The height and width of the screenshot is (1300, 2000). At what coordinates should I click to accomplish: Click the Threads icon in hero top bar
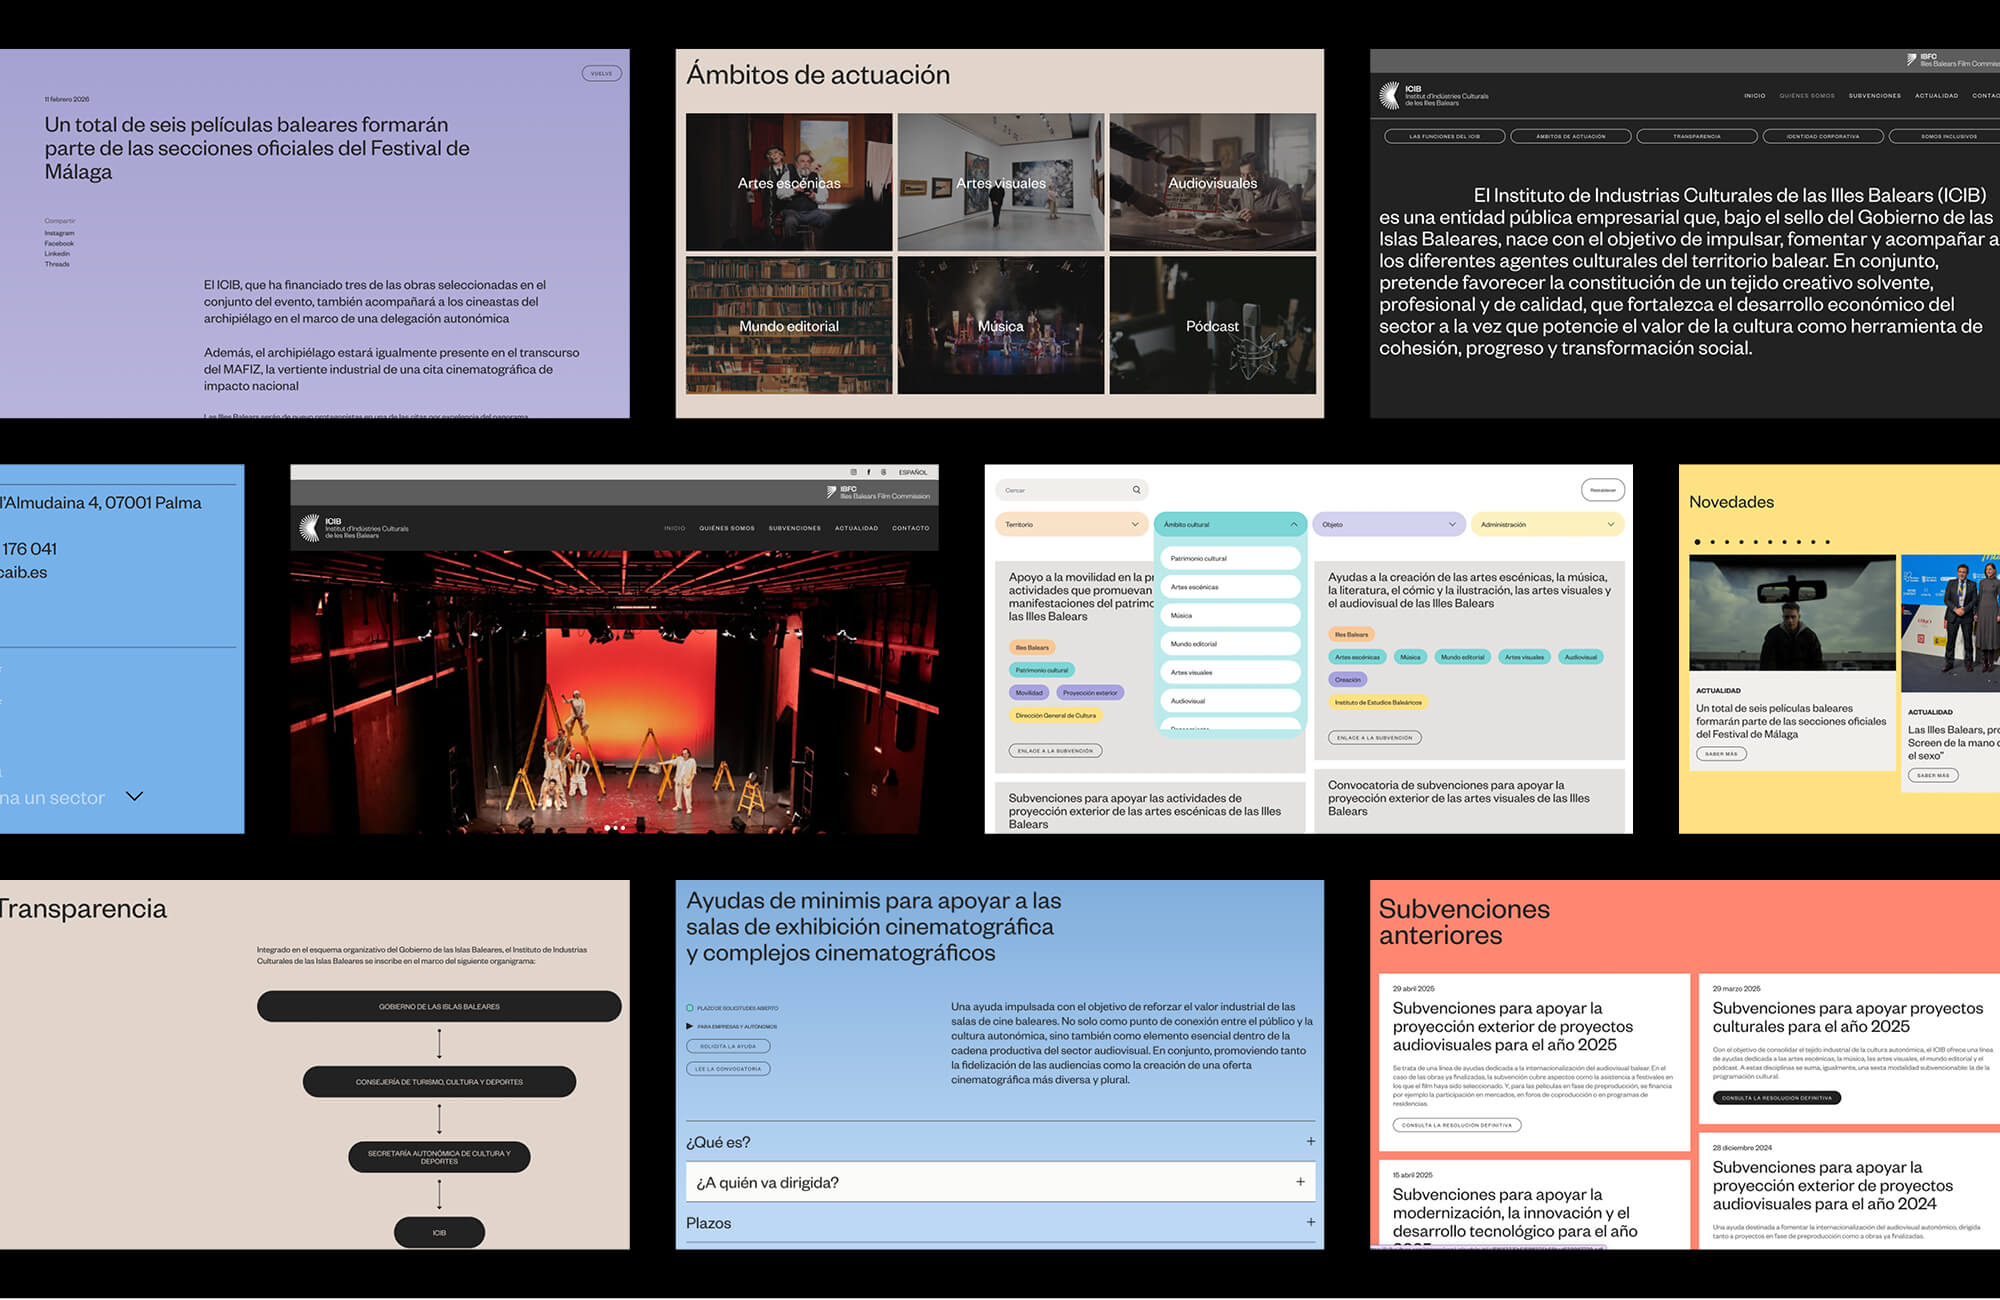883,472
